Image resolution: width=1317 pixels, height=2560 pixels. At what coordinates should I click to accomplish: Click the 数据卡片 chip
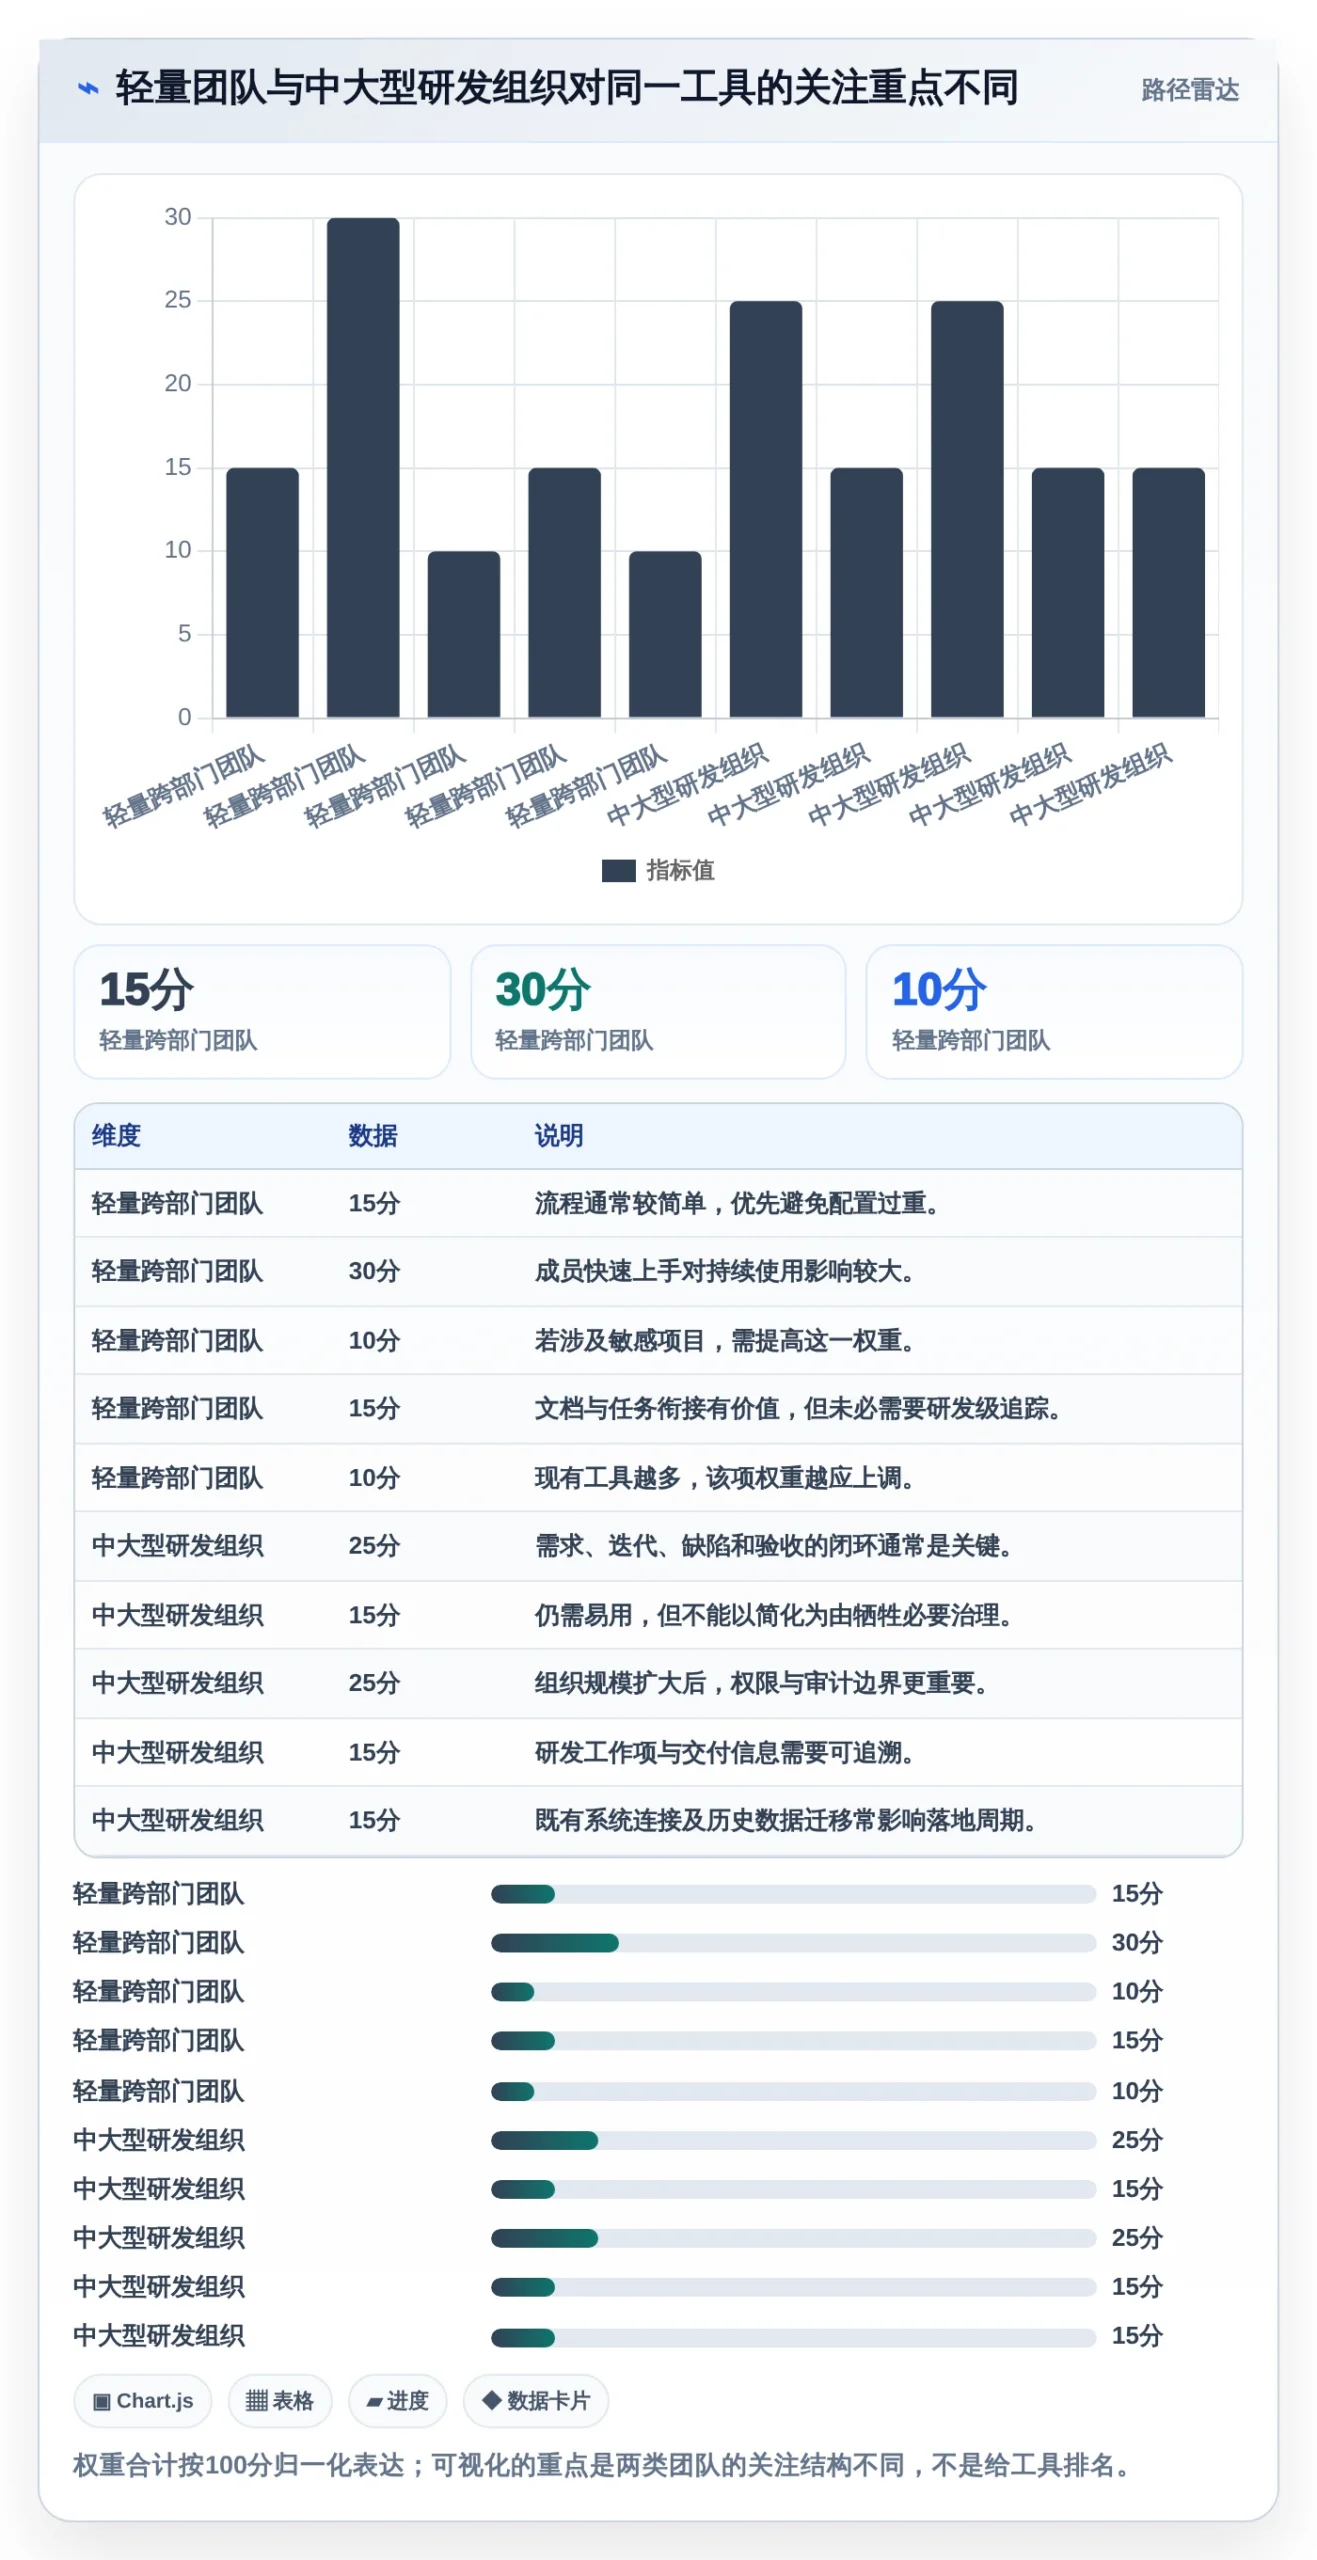pos(536,2400)
